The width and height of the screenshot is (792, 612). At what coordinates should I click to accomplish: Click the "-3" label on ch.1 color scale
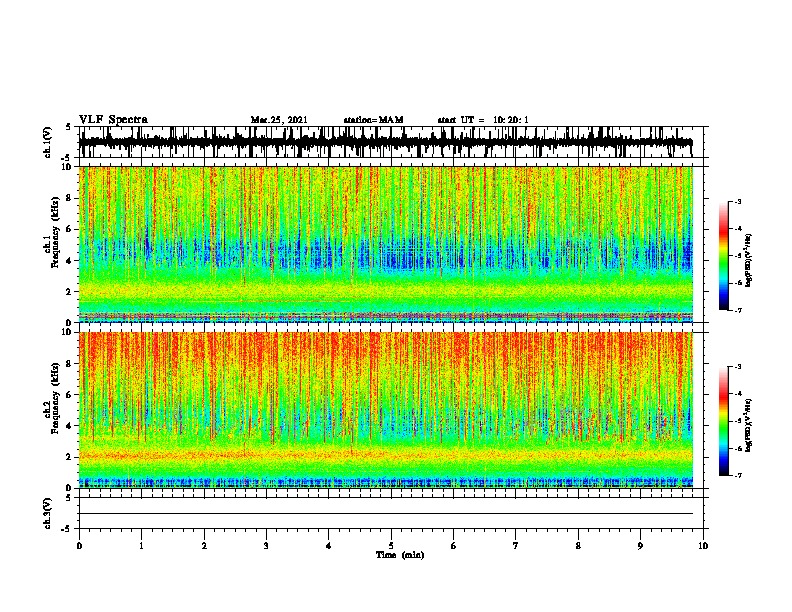pos(738,201)
